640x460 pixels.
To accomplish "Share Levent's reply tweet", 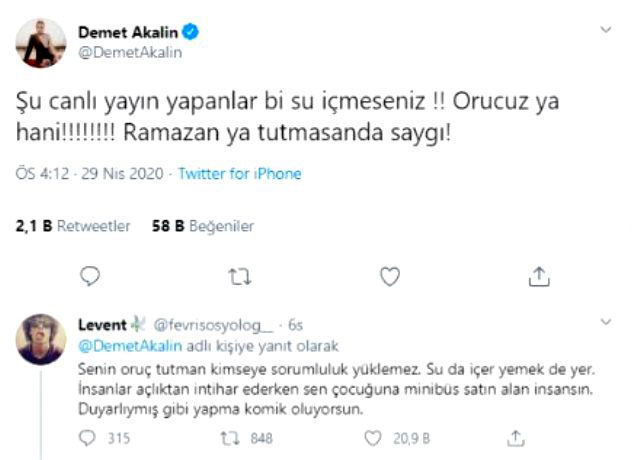I will pos(516,437).
